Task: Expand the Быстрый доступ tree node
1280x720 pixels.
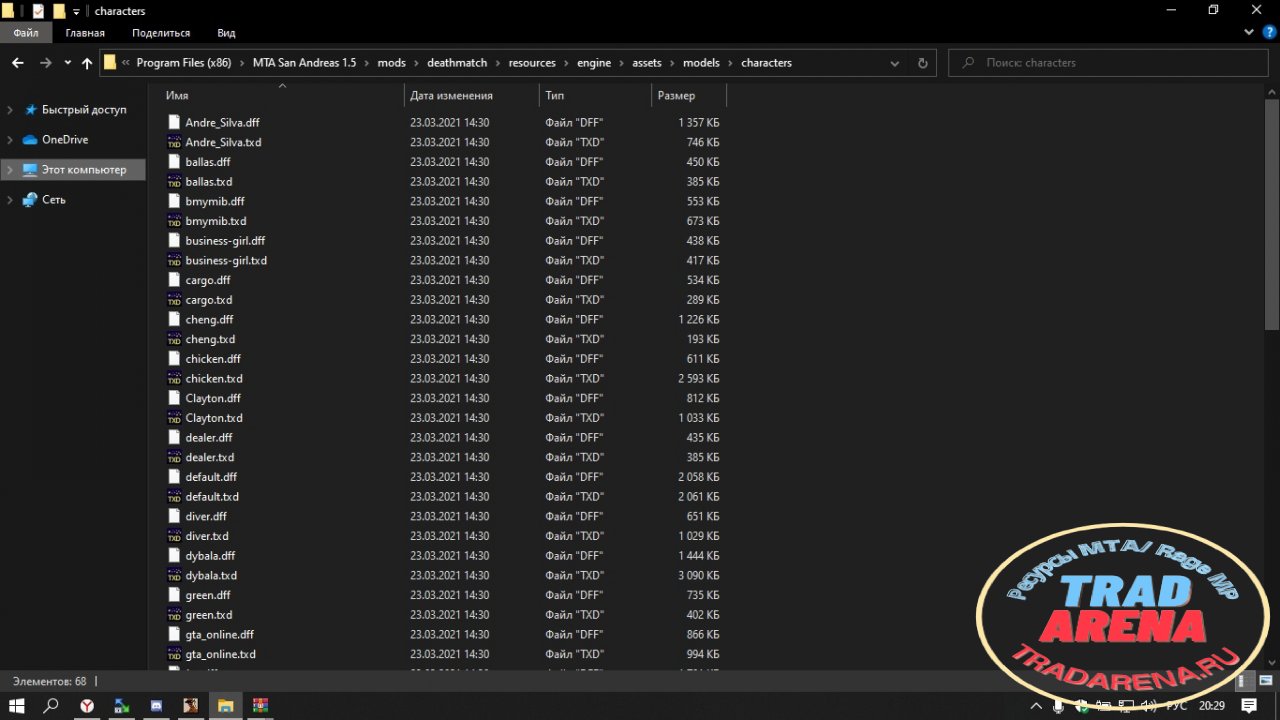Action: 10,110
